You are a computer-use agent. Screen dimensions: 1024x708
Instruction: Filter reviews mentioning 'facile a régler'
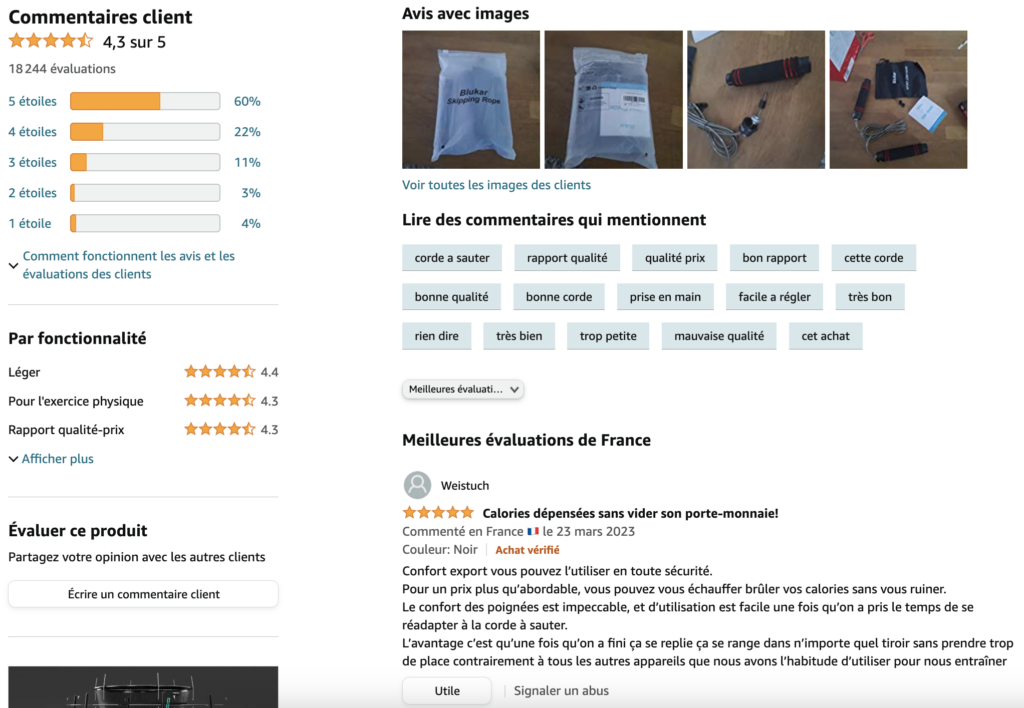[774, 297]
